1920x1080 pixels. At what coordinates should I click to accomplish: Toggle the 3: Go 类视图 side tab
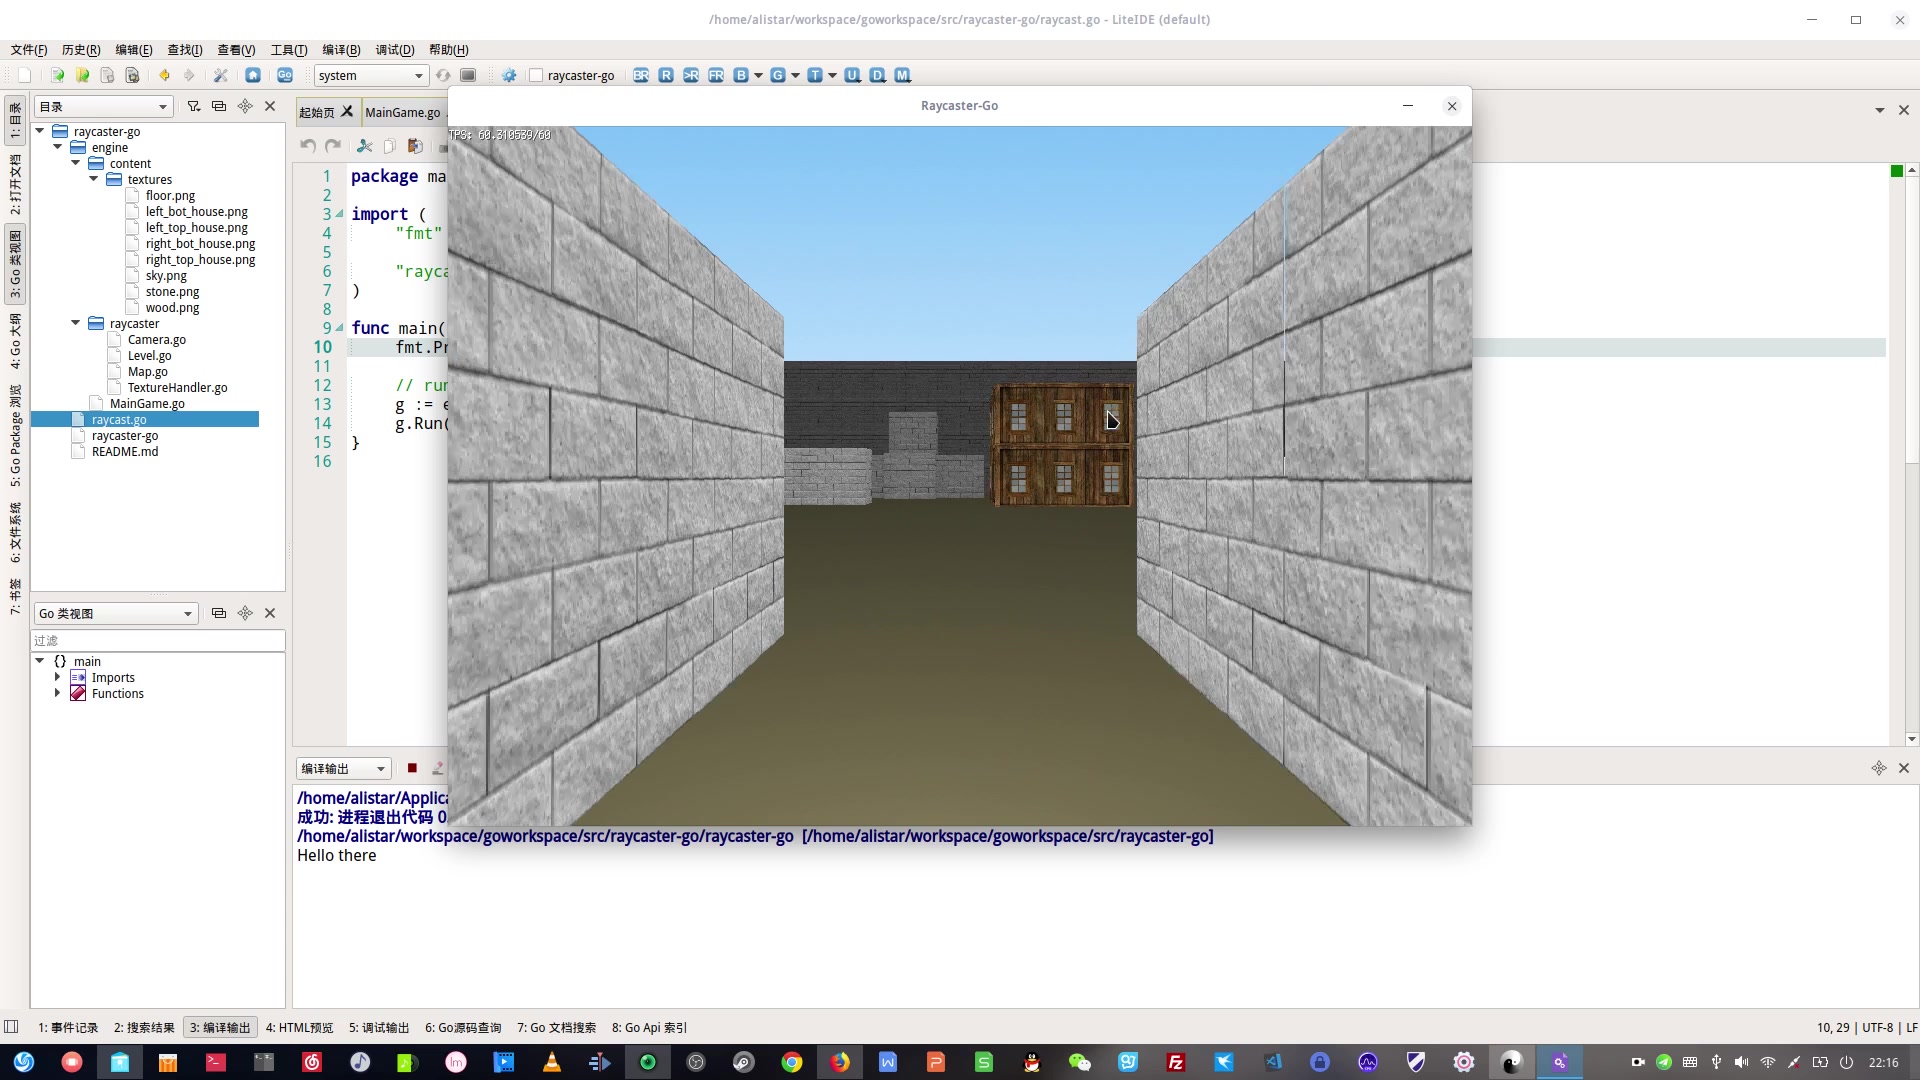[x=15, y=265]
